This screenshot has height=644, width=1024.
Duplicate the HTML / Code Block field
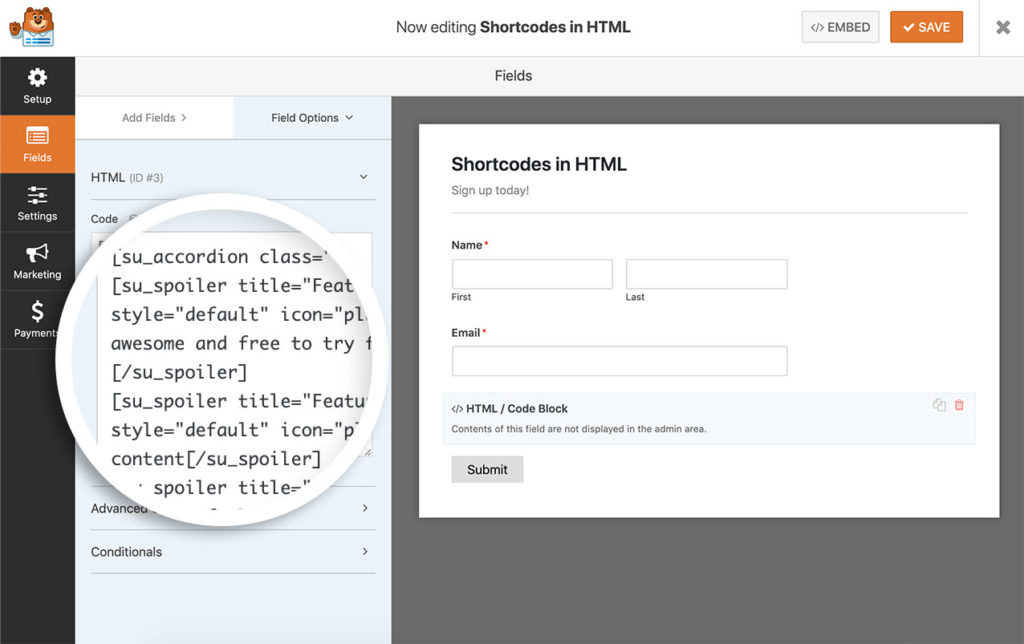[x=939, y=404]
